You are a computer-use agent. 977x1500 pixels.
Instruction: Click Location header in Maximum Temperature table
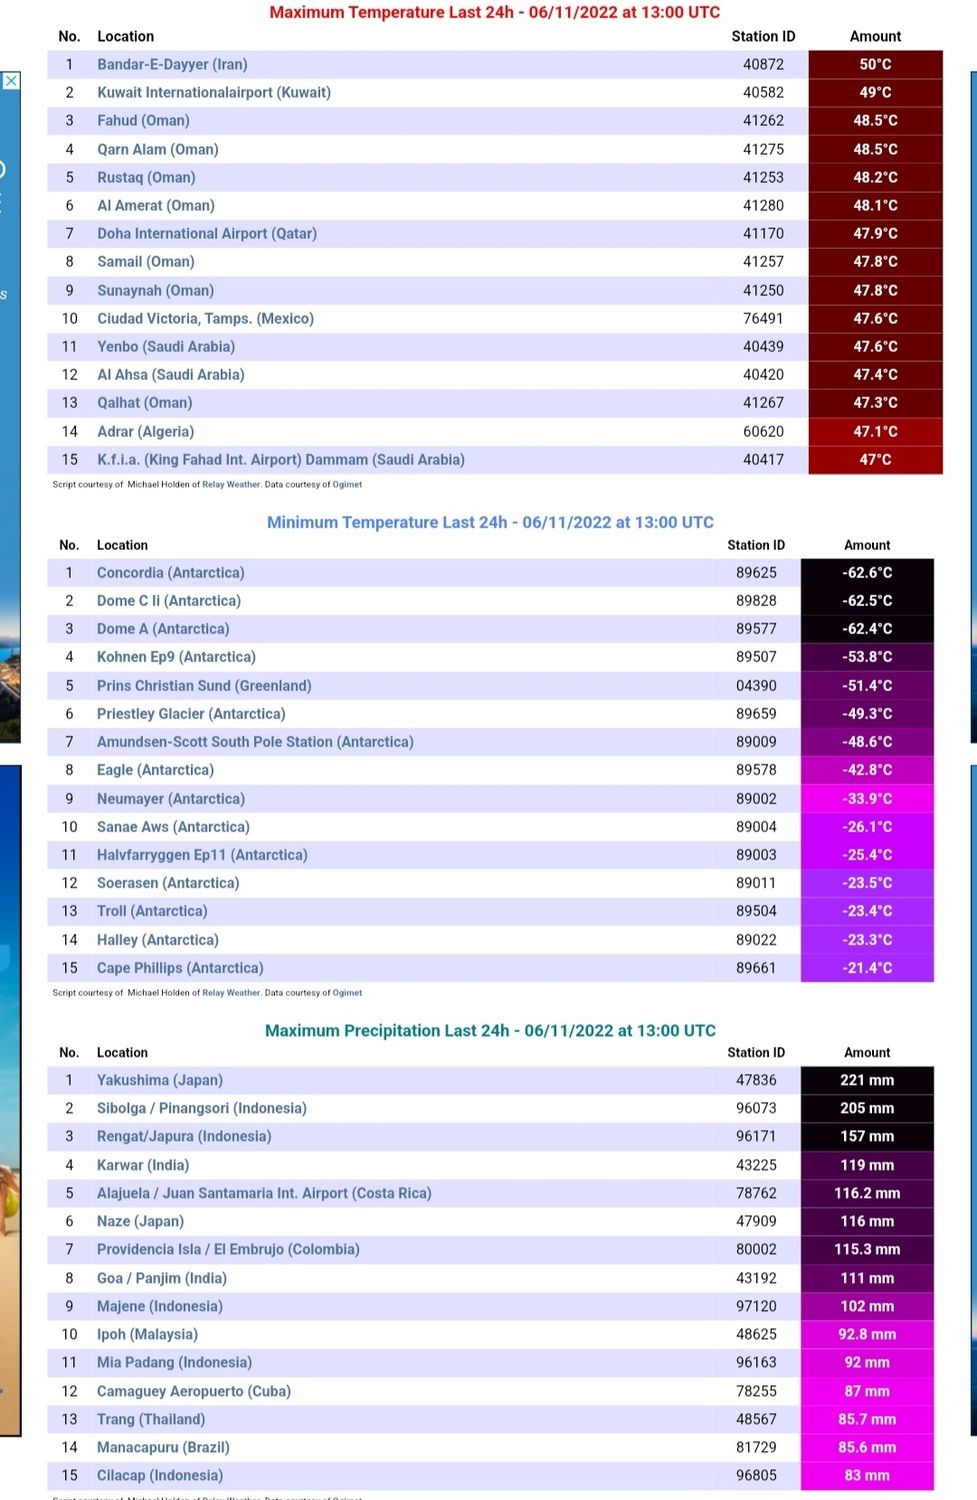click(126, 36)
